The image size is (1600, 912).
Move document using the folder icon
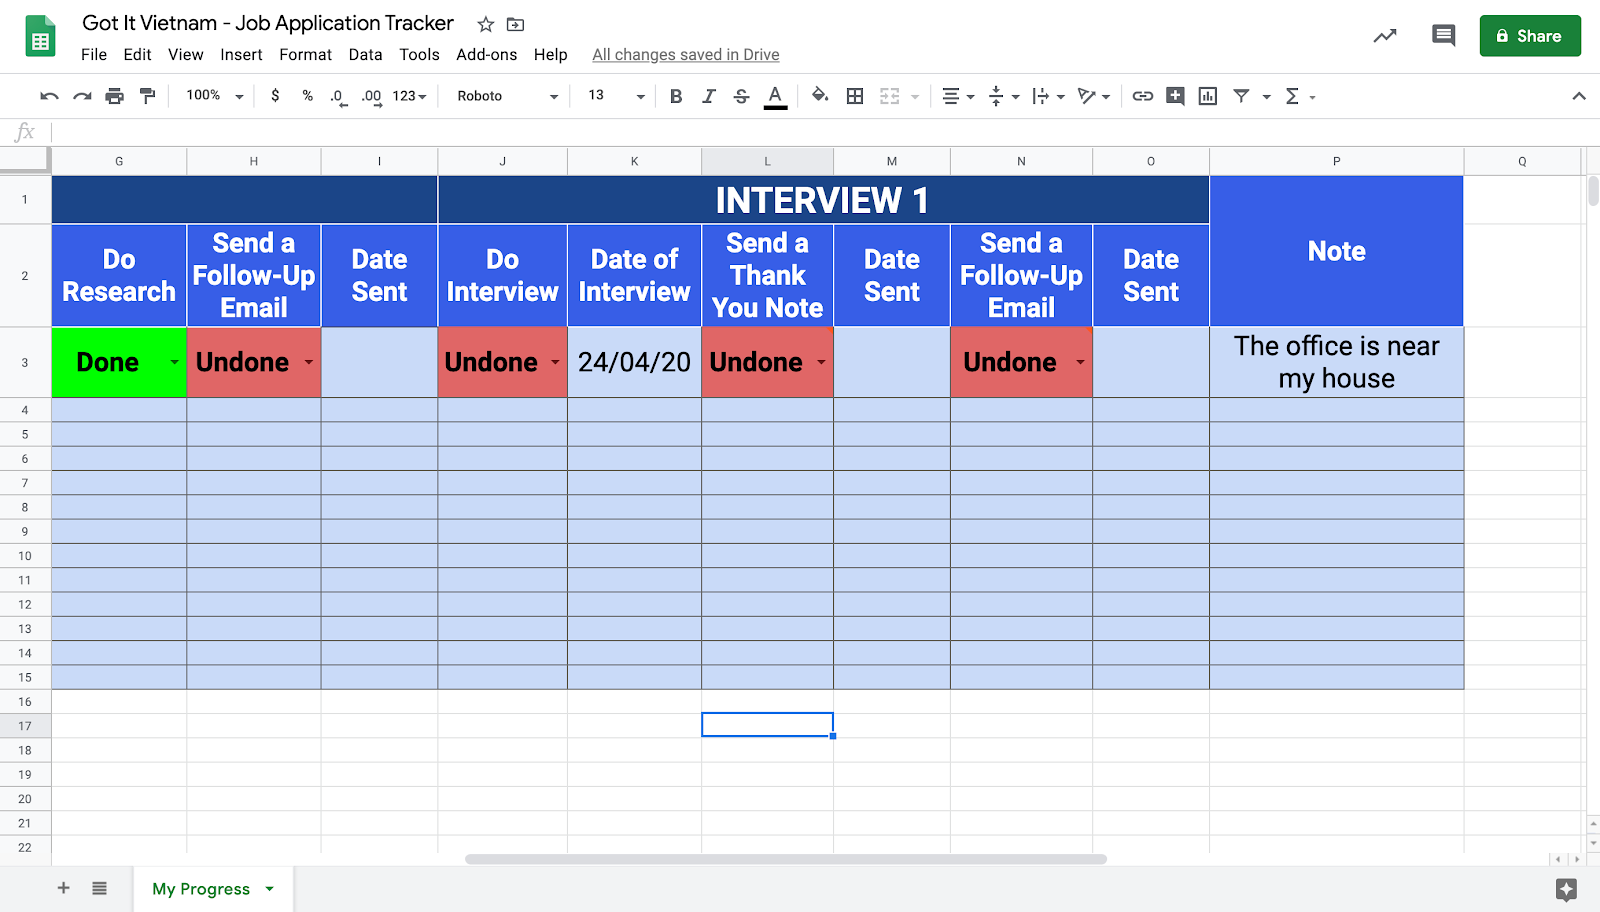516,24
